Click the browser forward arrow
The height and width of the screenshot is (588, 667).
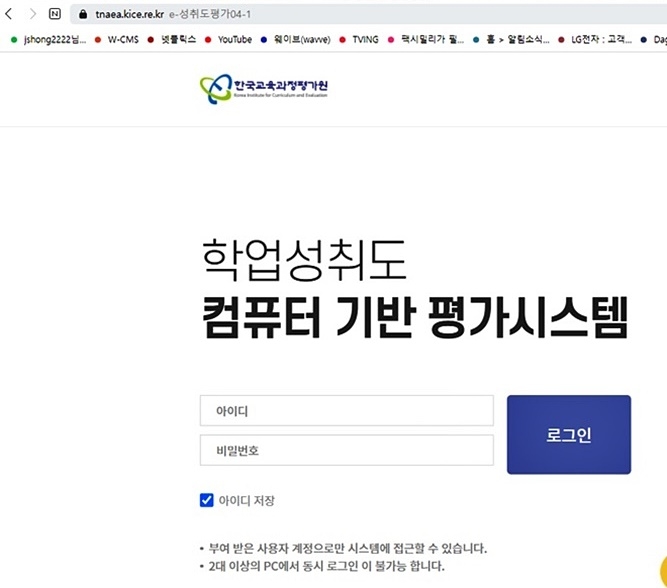click(x=31, y=15)
